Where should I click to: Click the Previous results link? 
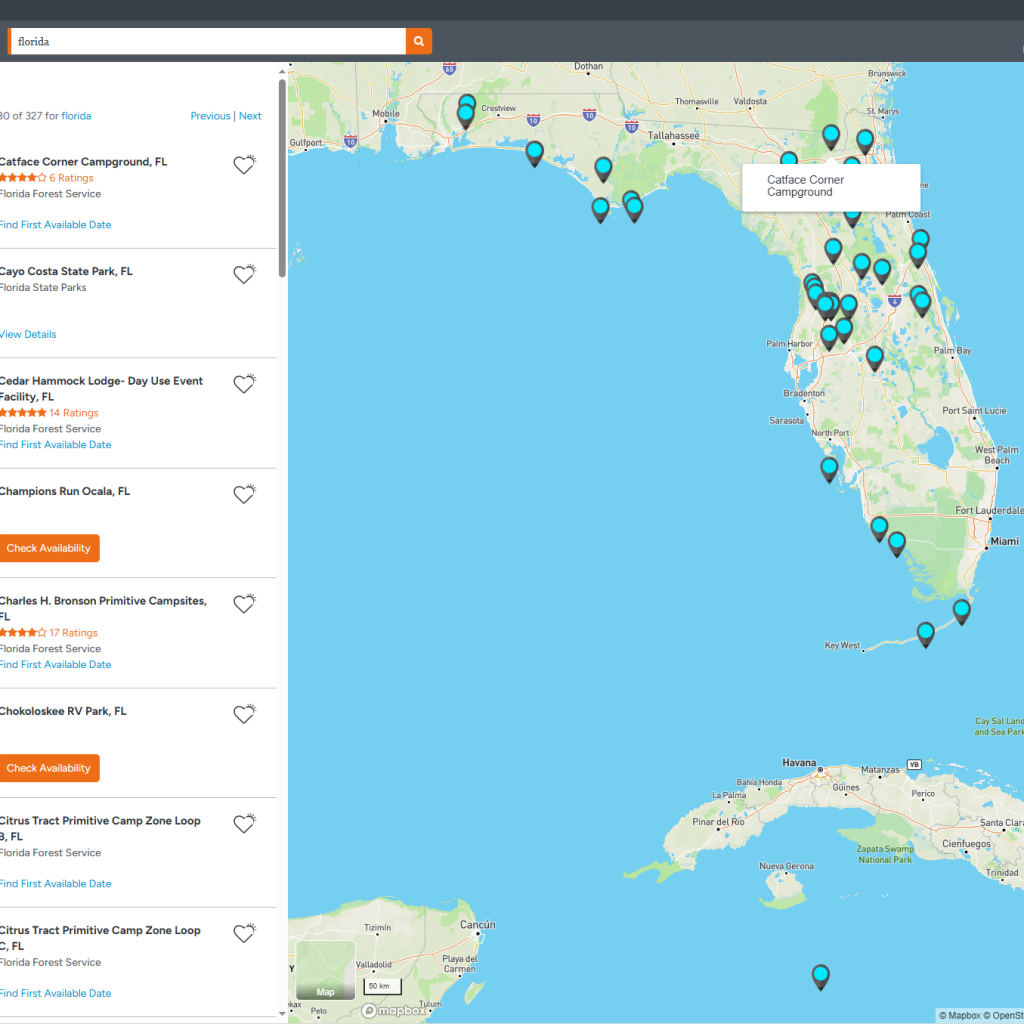click(x=210, y=115)
